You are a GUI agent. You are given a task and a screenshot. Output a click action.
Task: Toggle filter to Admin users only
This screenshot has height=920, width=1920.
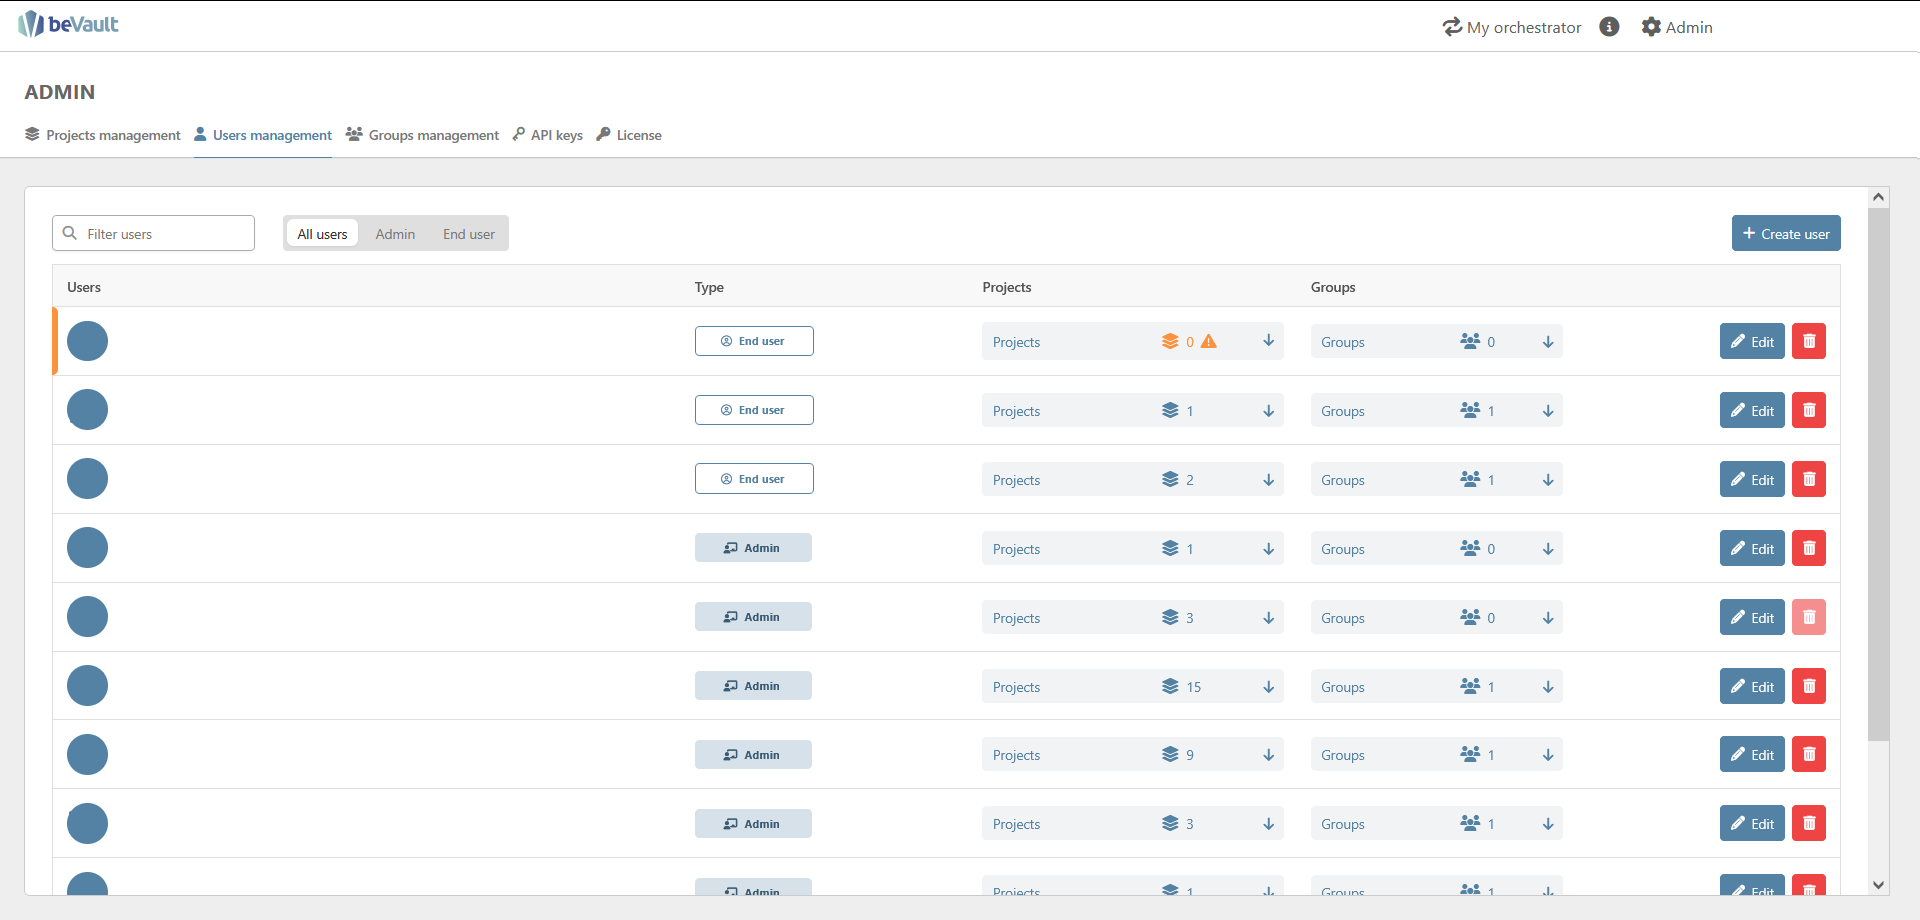(395, 234)
